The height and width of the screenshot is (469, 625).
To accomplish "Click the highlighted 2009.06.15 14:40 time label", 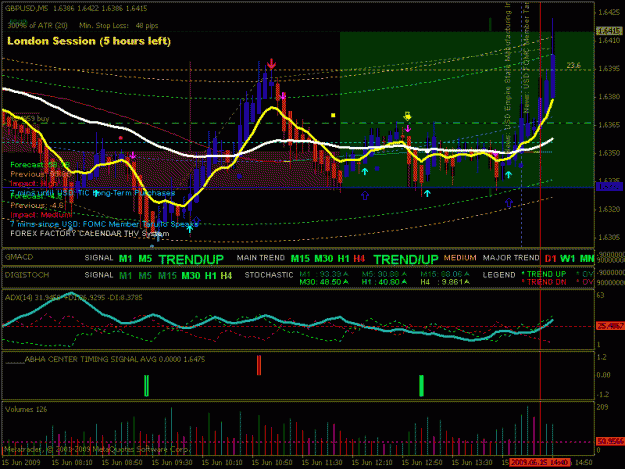I will 539,463.
